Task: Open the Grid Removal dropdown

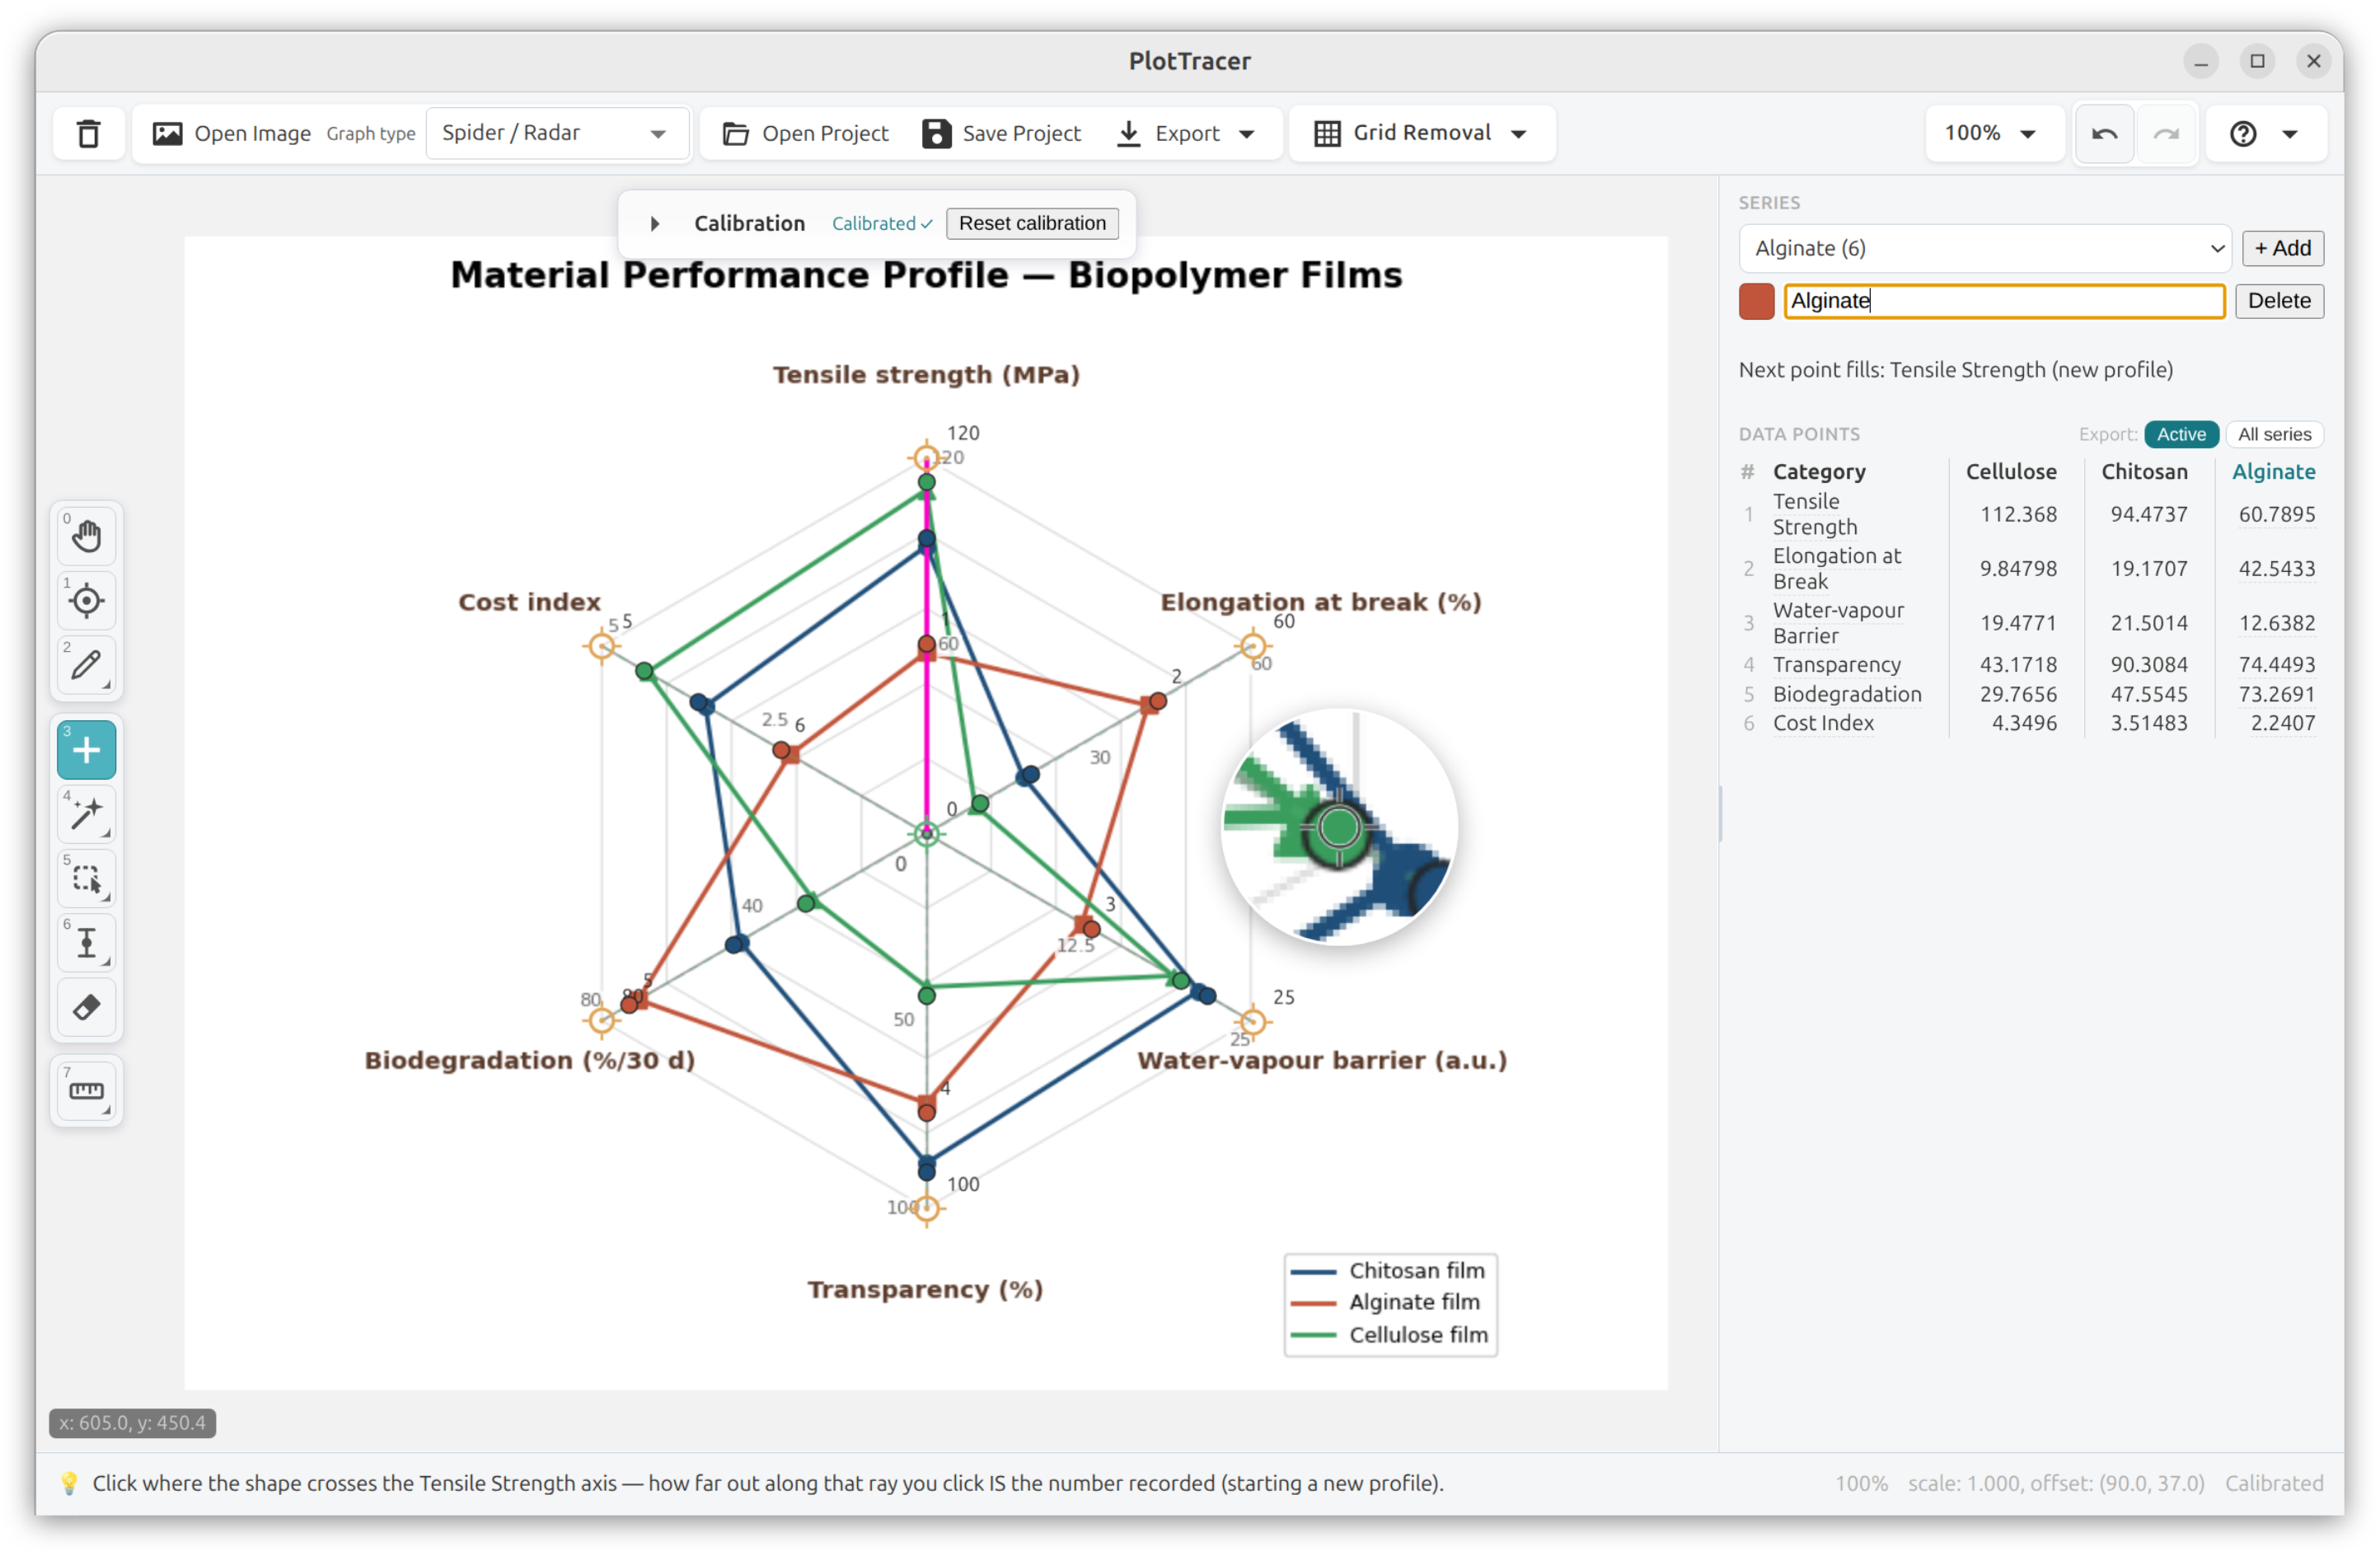Action: [x=1422, y=133]
